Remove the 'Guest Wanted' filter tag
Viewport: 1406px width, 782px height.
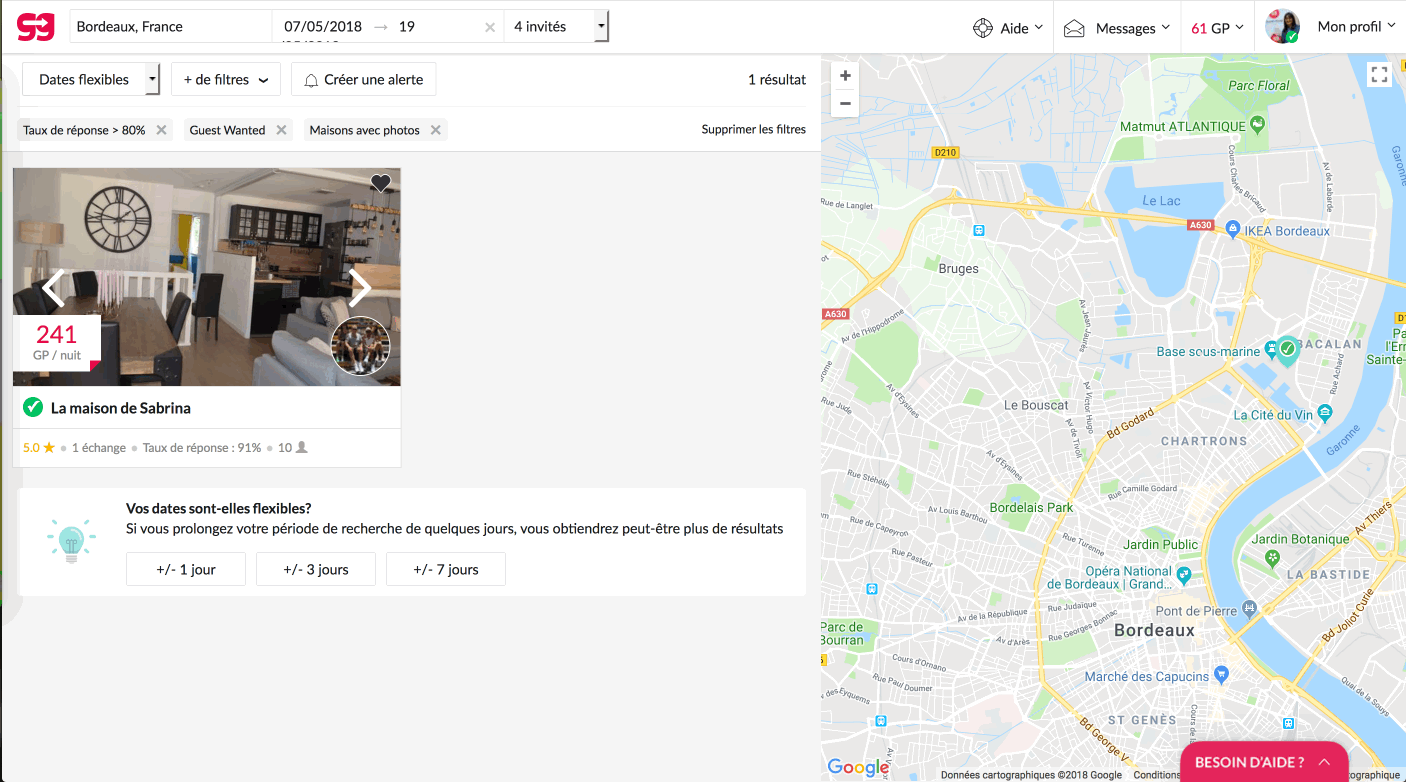point(281,130)
